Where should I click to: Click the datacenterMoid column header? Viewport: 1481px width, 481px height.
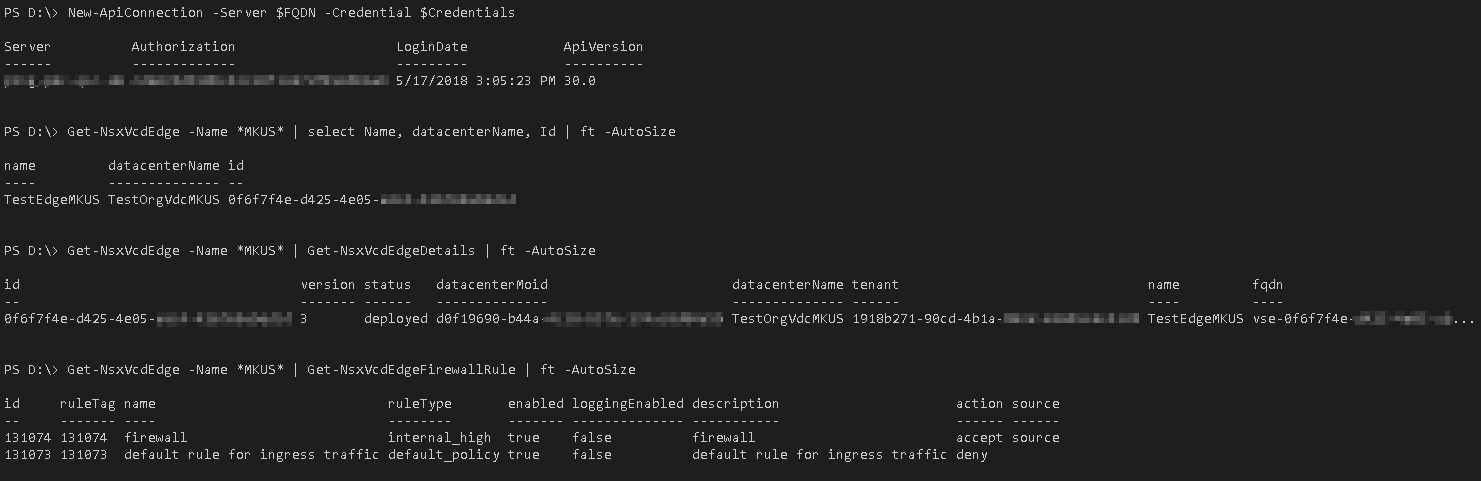tap(492, 285)
